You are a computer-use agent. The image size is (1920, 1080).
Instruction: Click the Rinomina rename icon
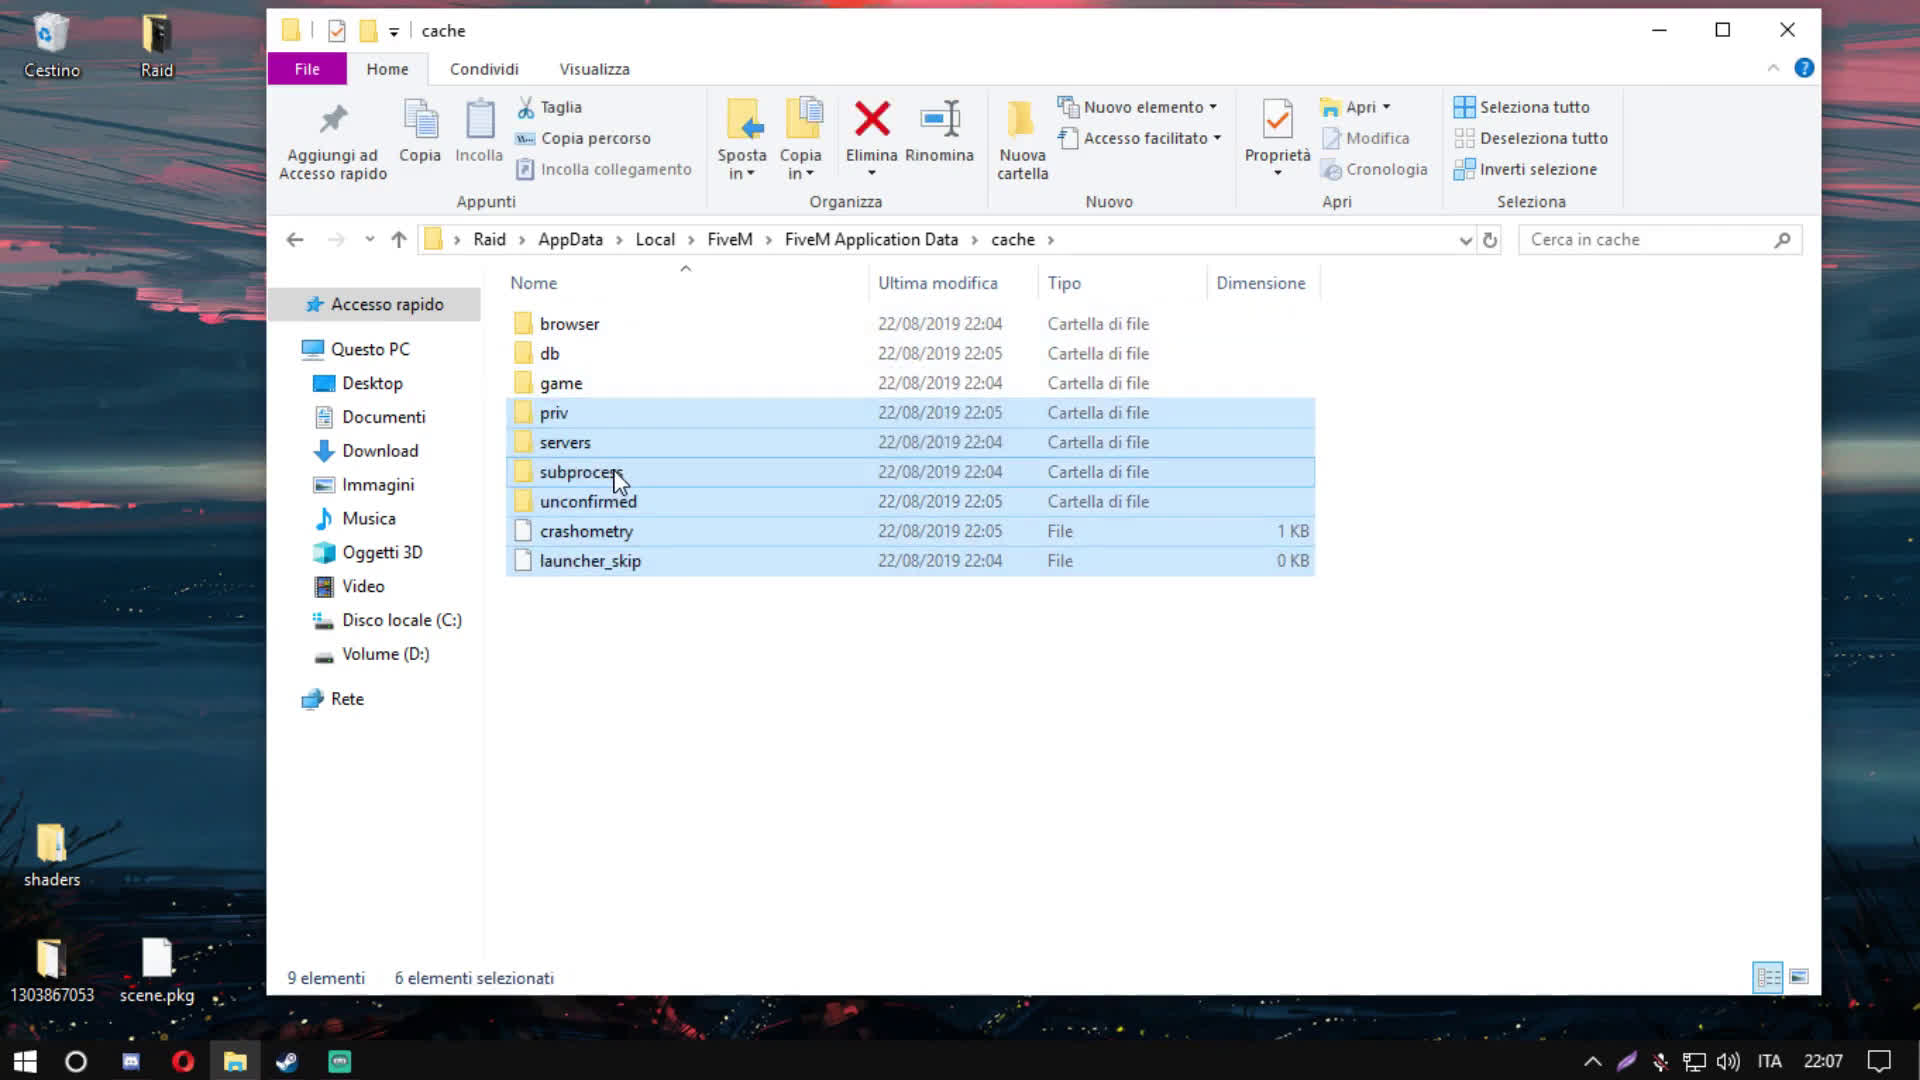point(939,120)
